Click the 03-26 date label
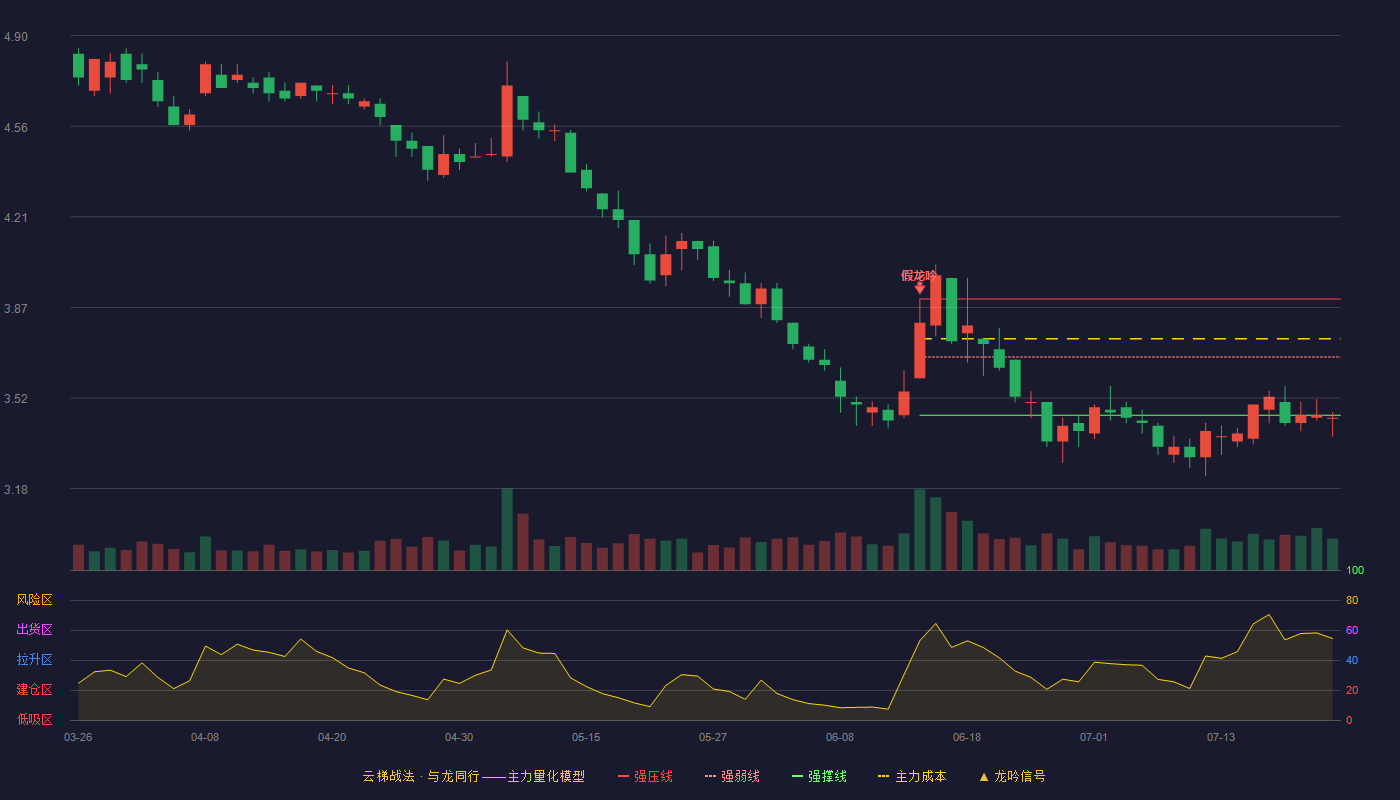 tap(78, 737)
